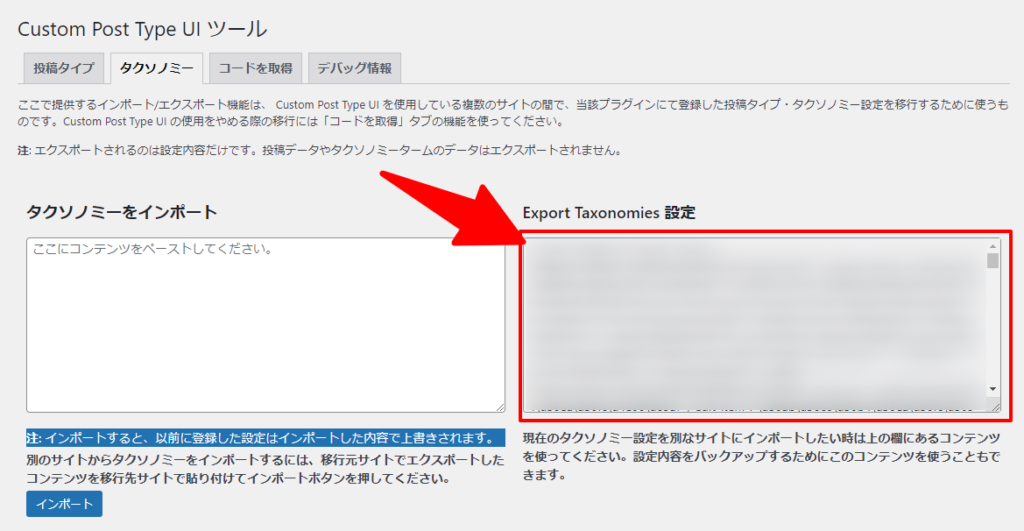The height and width of the screenshot is (531, 1024).
Task: Click inside the Export Taxonomies textarea
Action: [x=755, y=324]
